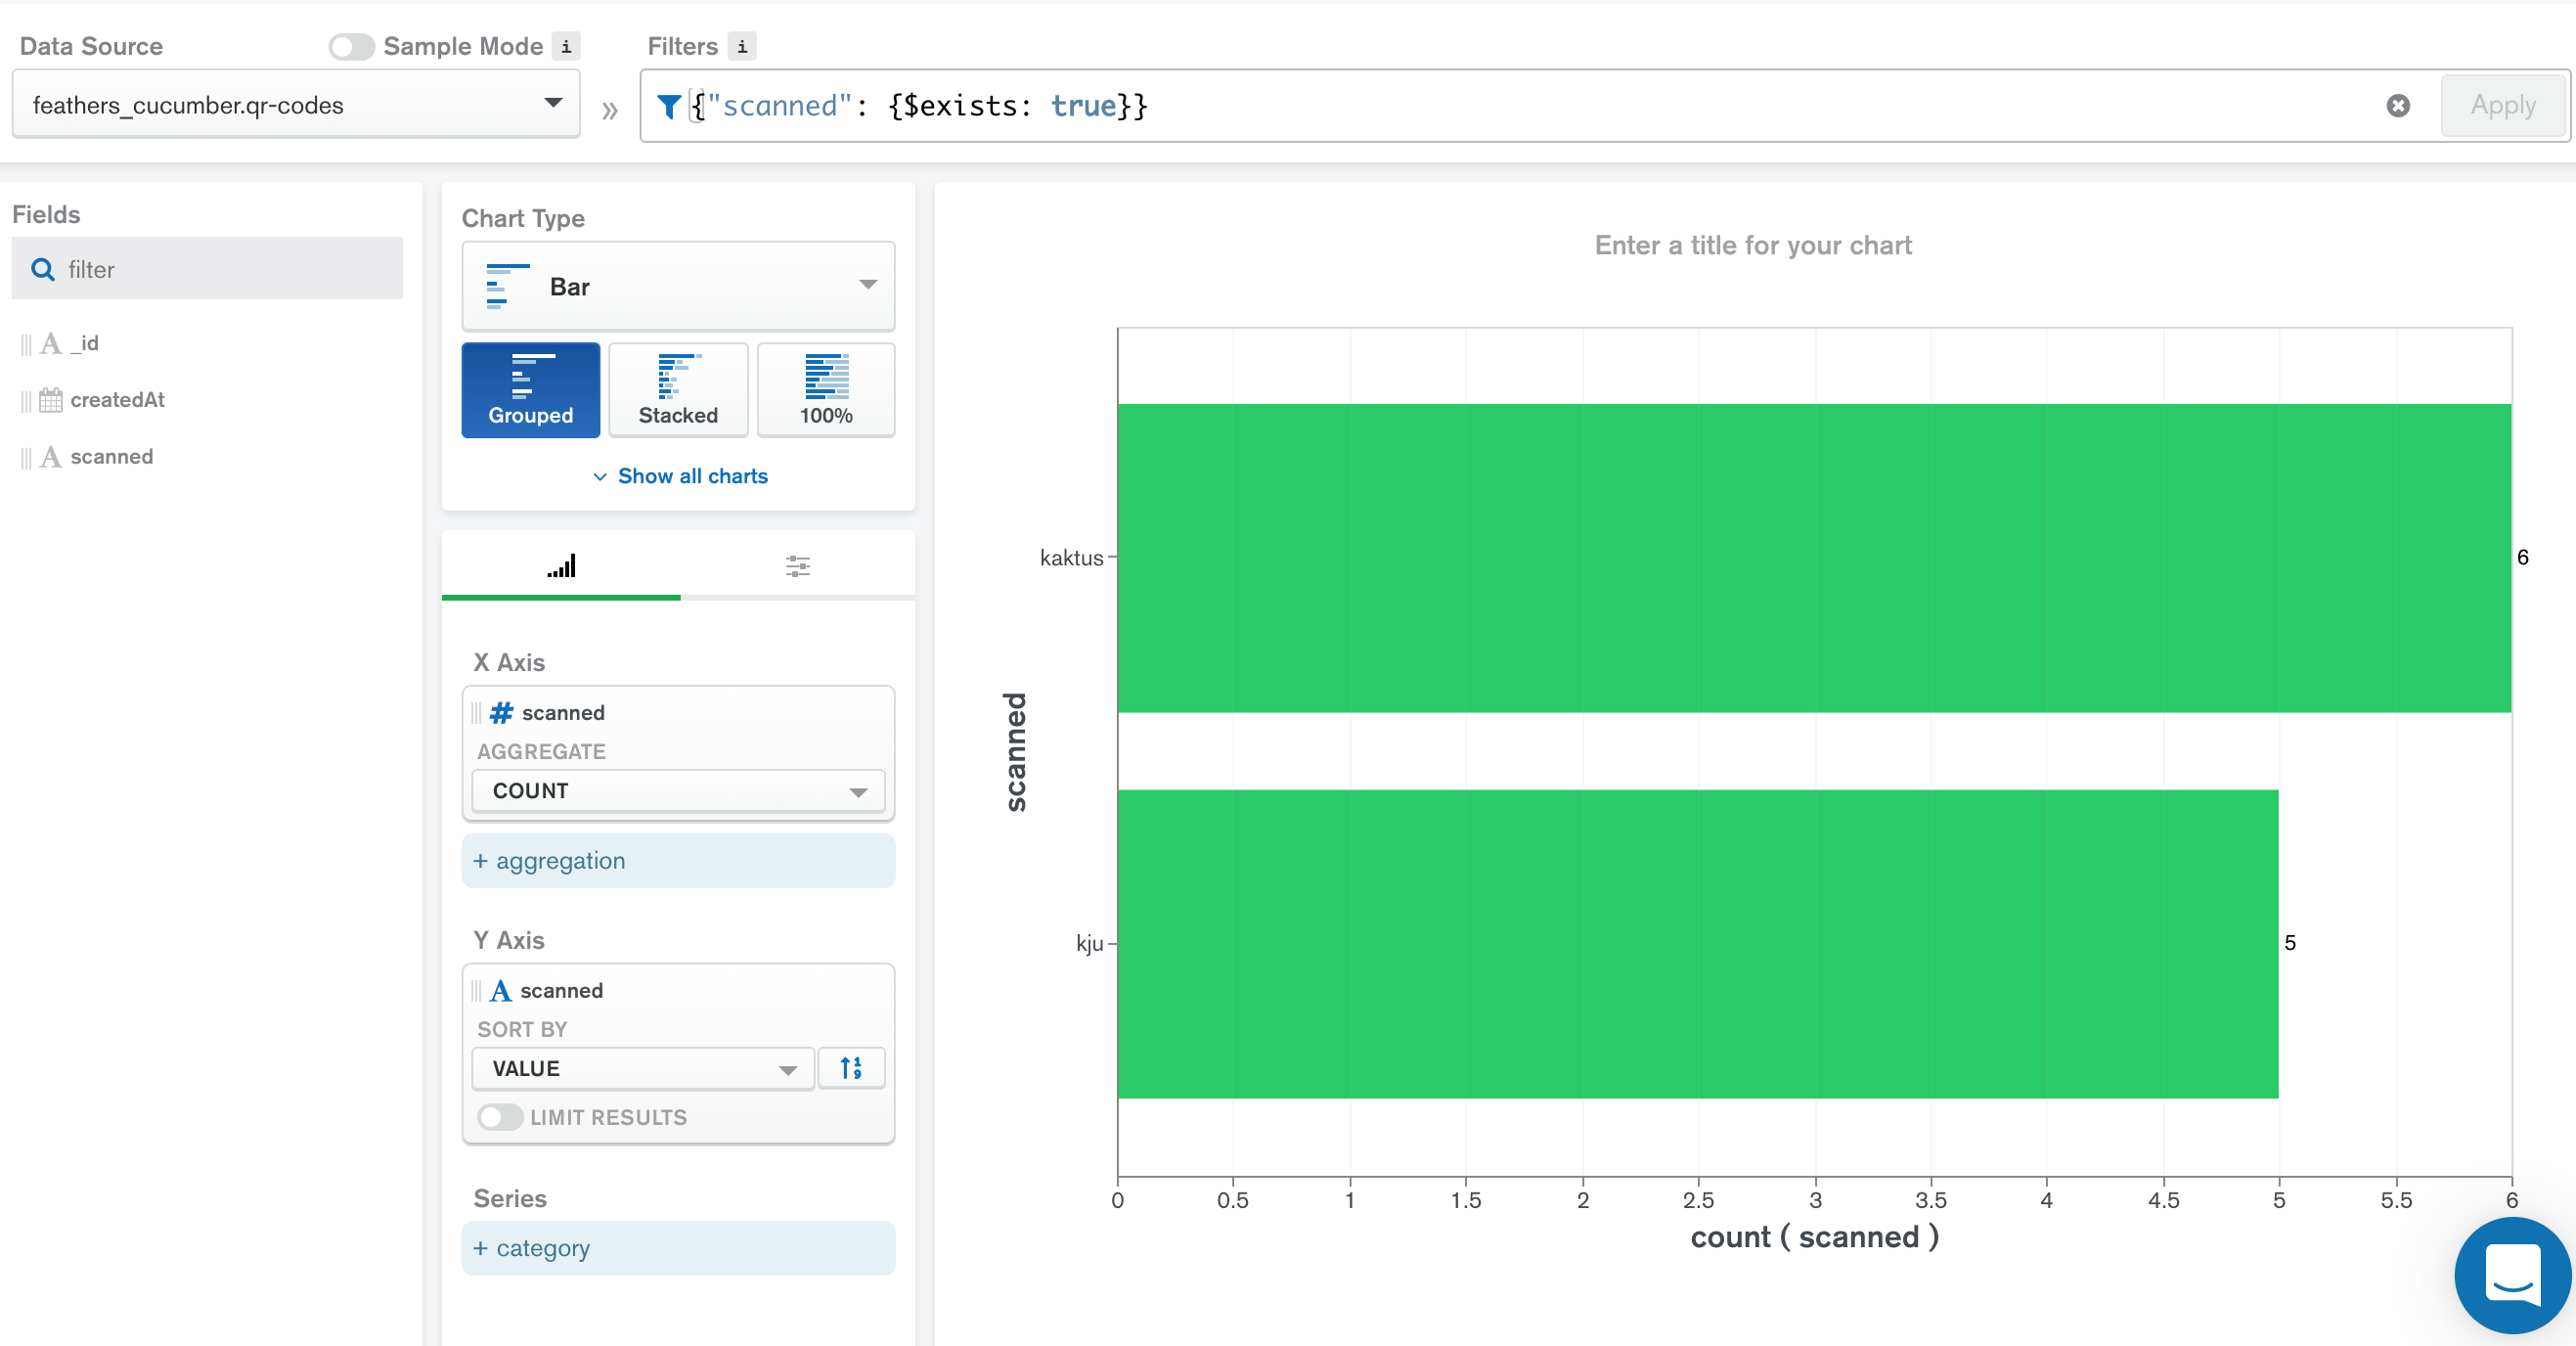Clear the filter query with X icon

(x=2397, y=105)
